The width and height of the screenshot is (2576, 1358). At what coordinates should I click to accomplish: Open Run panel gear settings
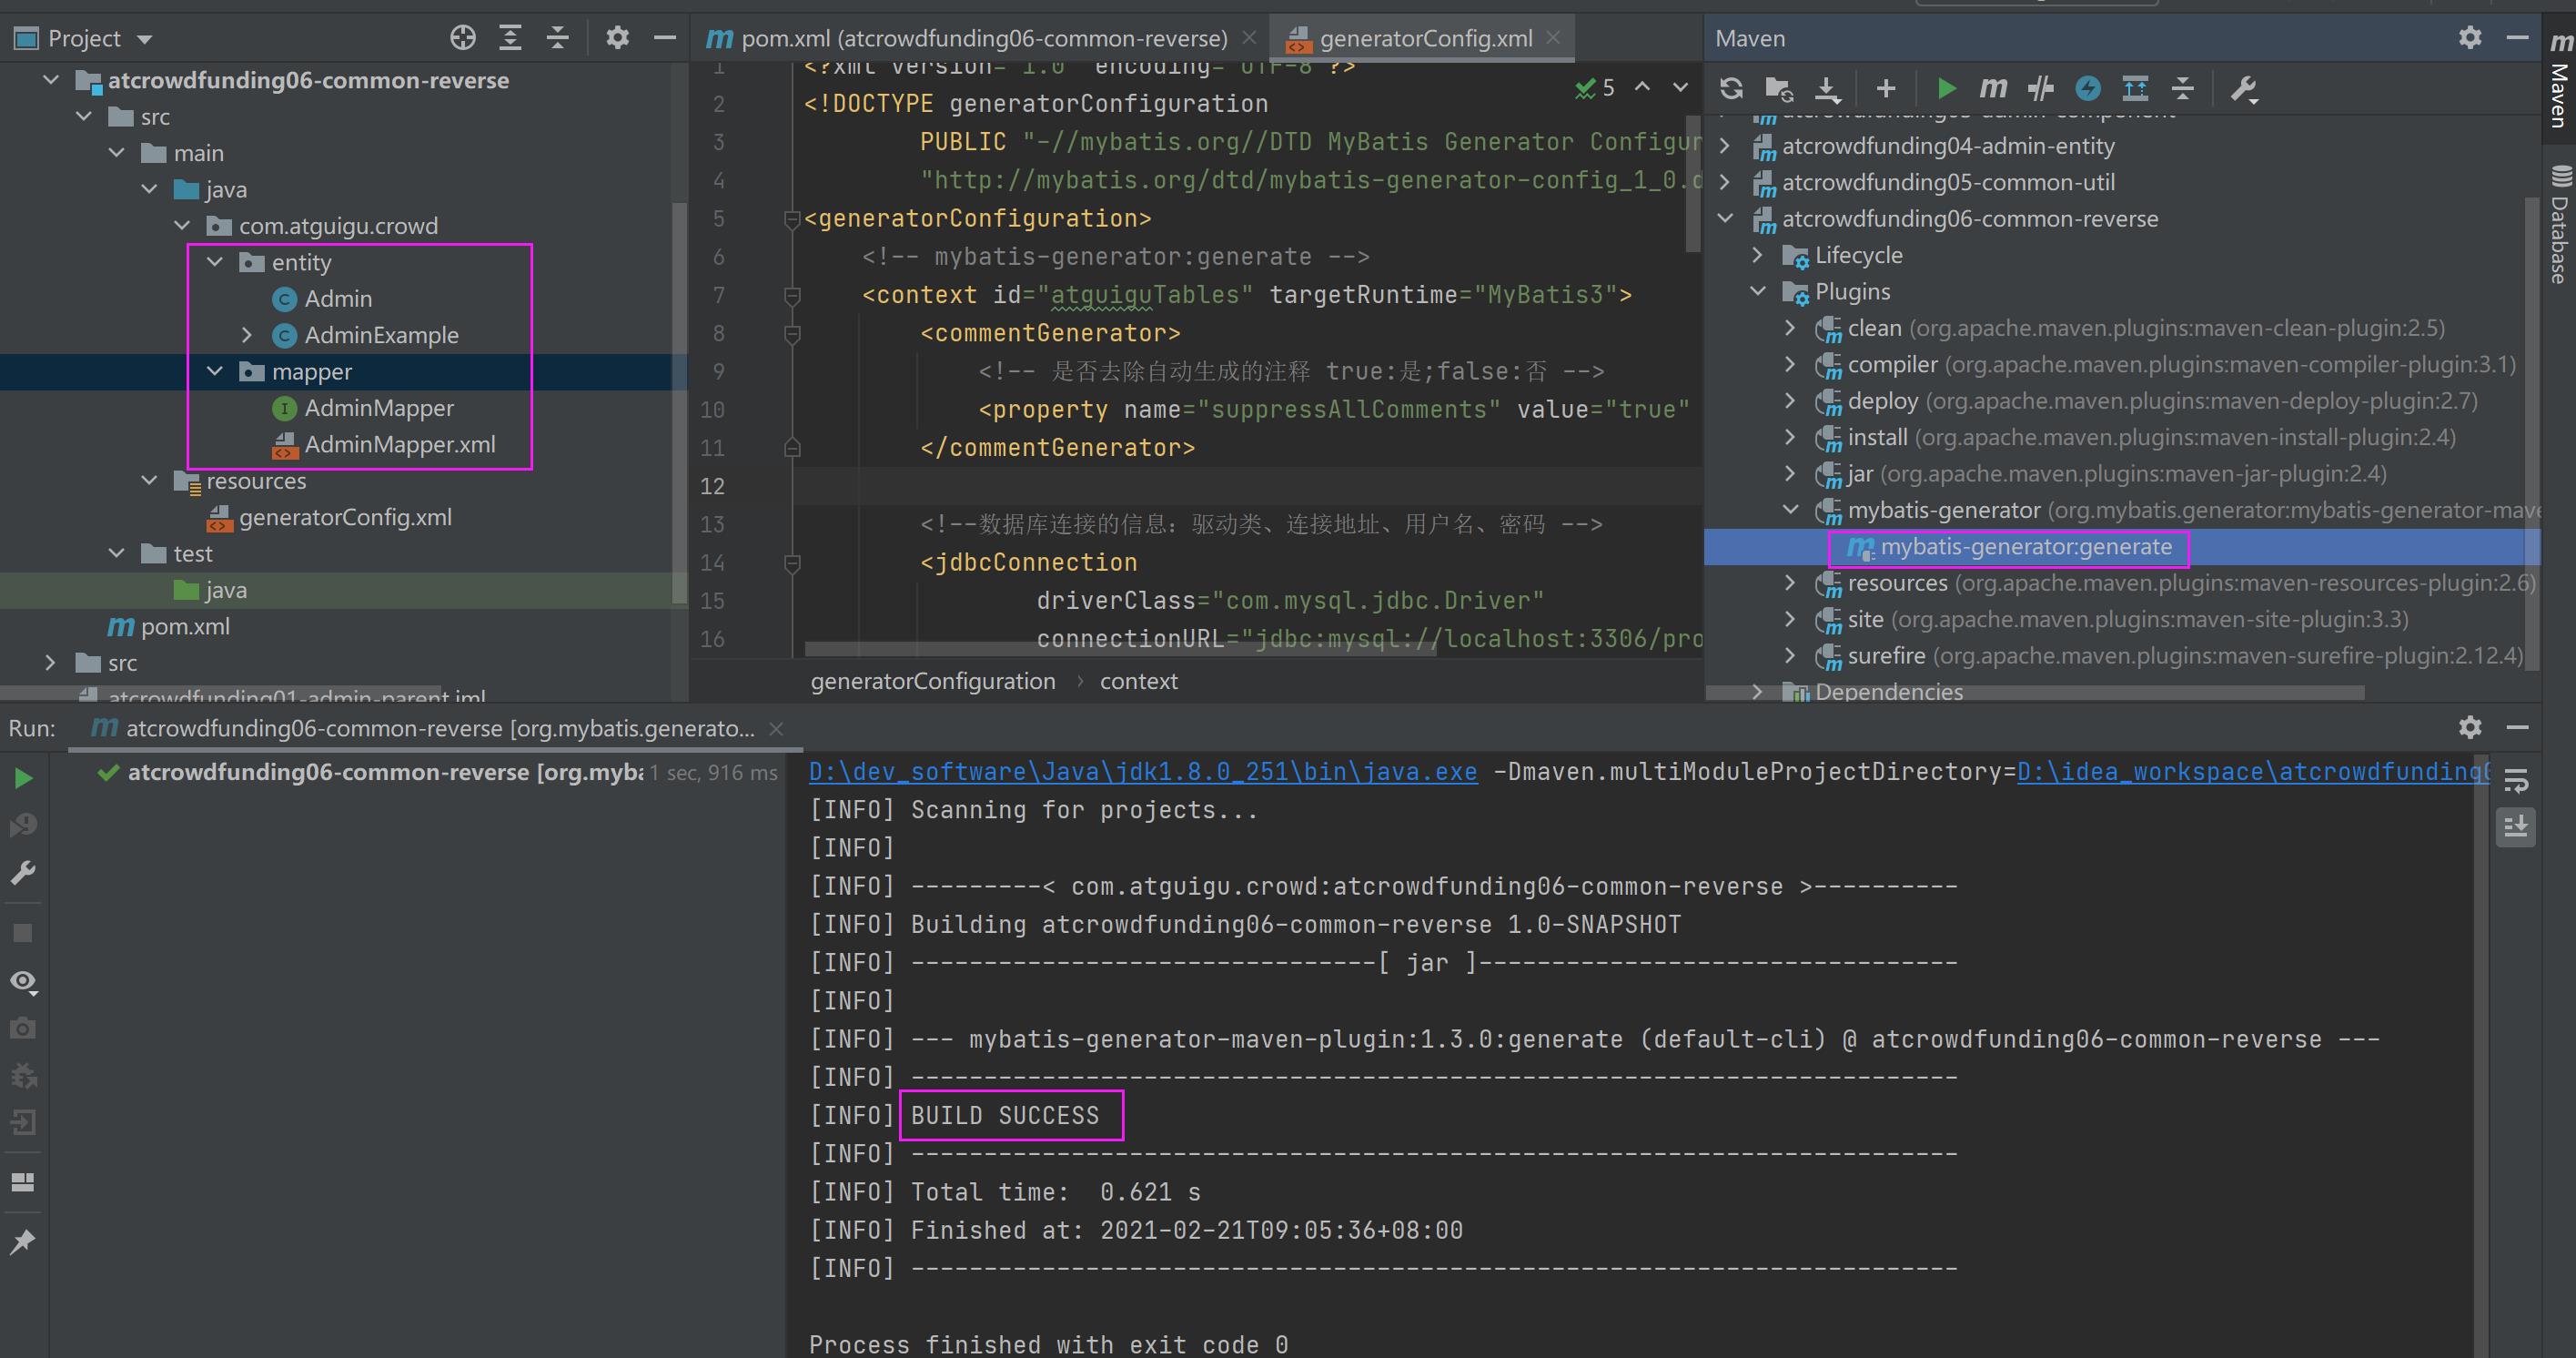coord(2470,727)
